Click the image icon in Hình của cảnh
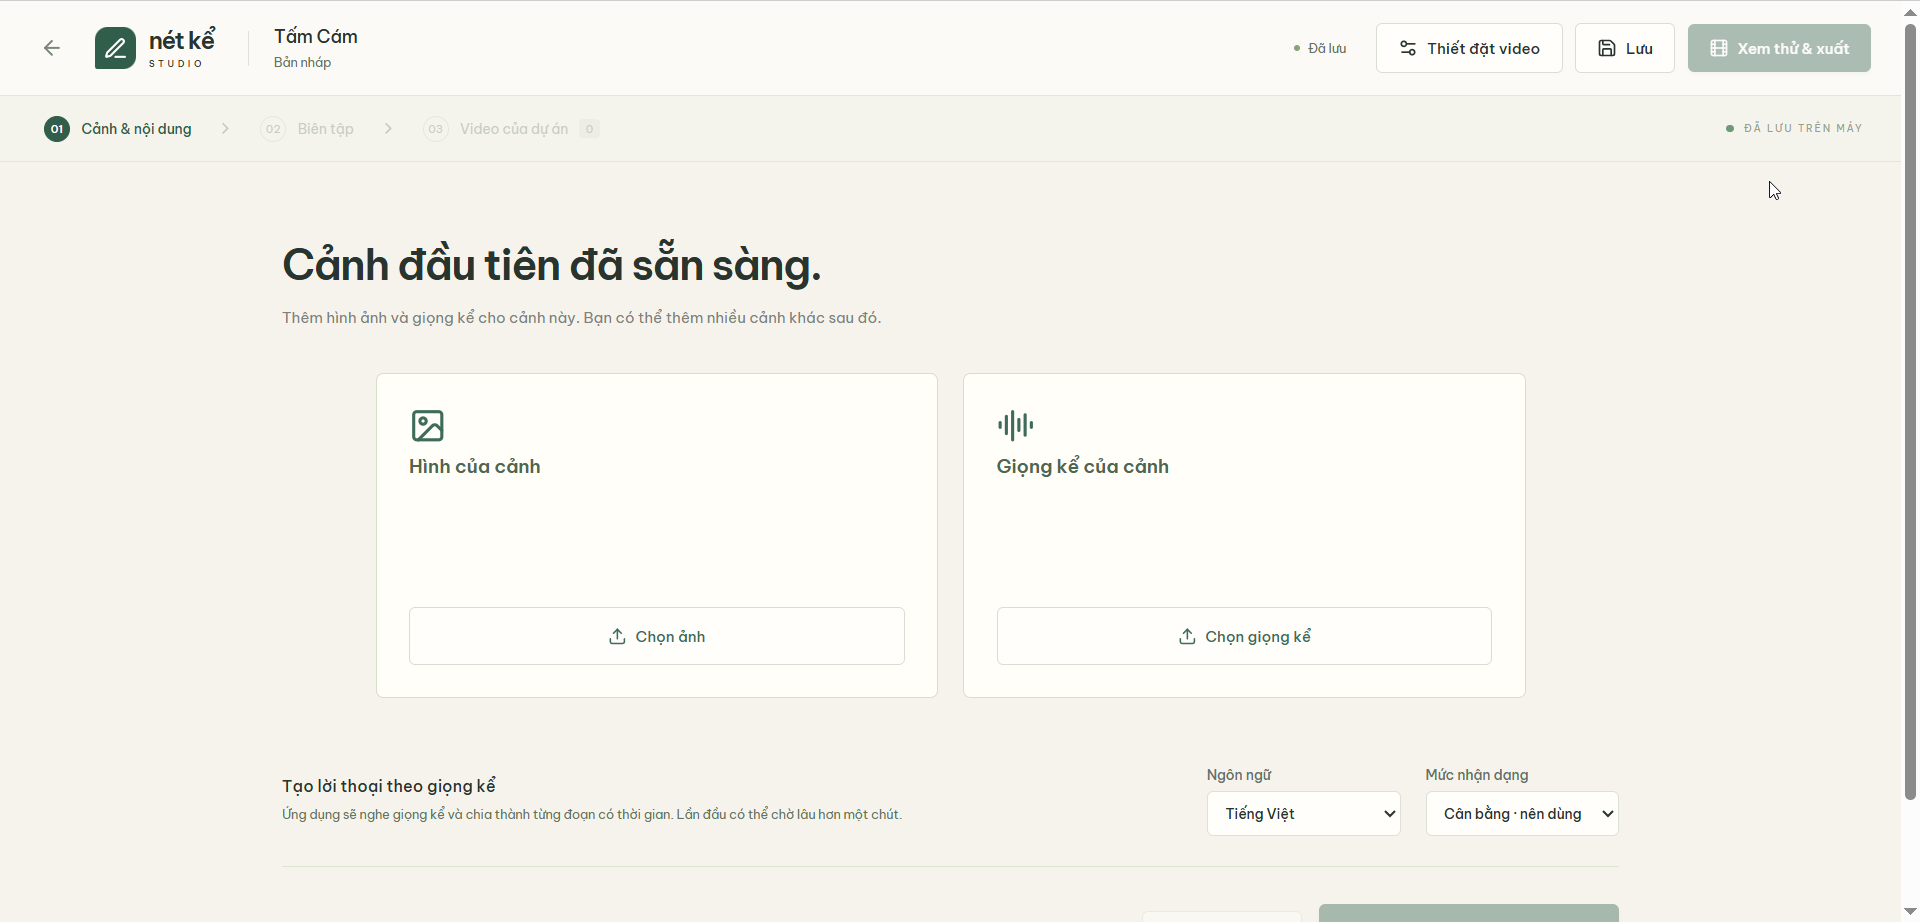The height and width of the screenshot is (922, 1920). [428, 426]
